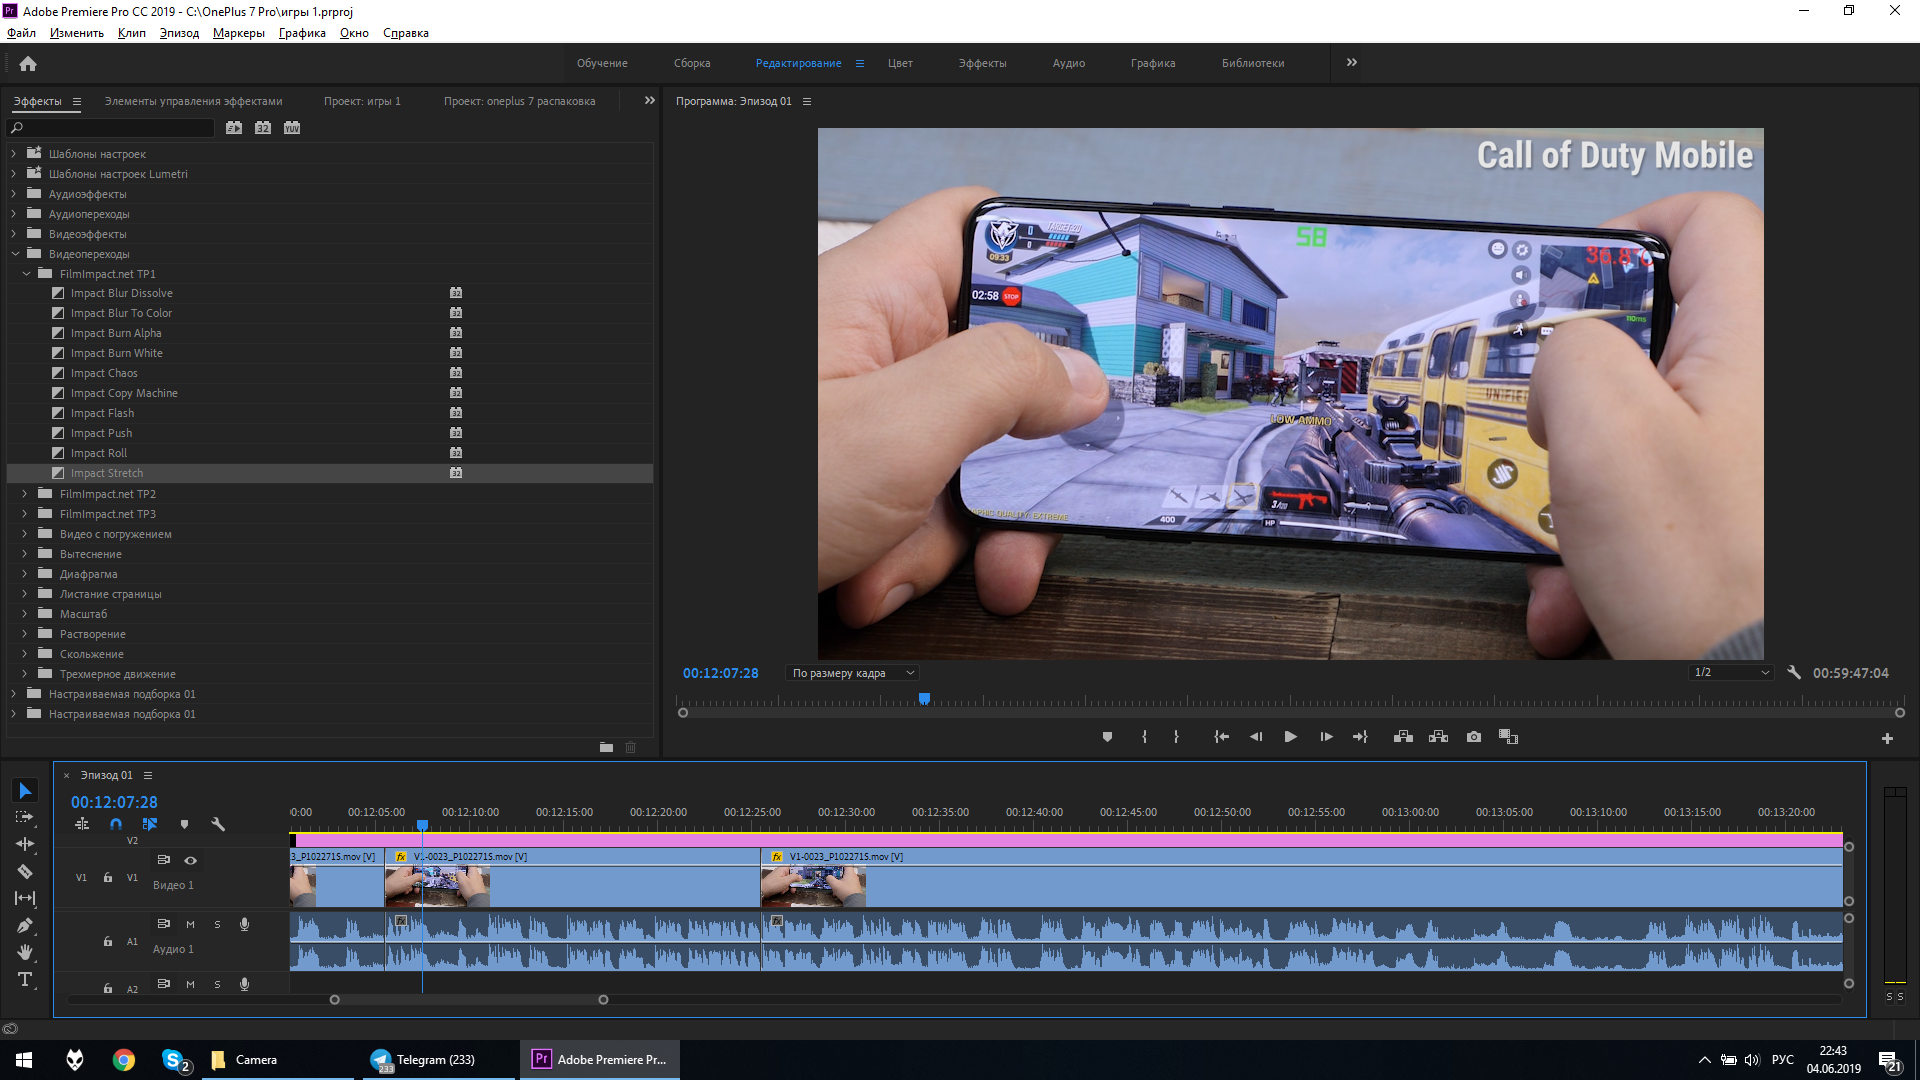Toggle linked selection in timeline
This screenshot has width=1920, height=1080.
point(150,824)
